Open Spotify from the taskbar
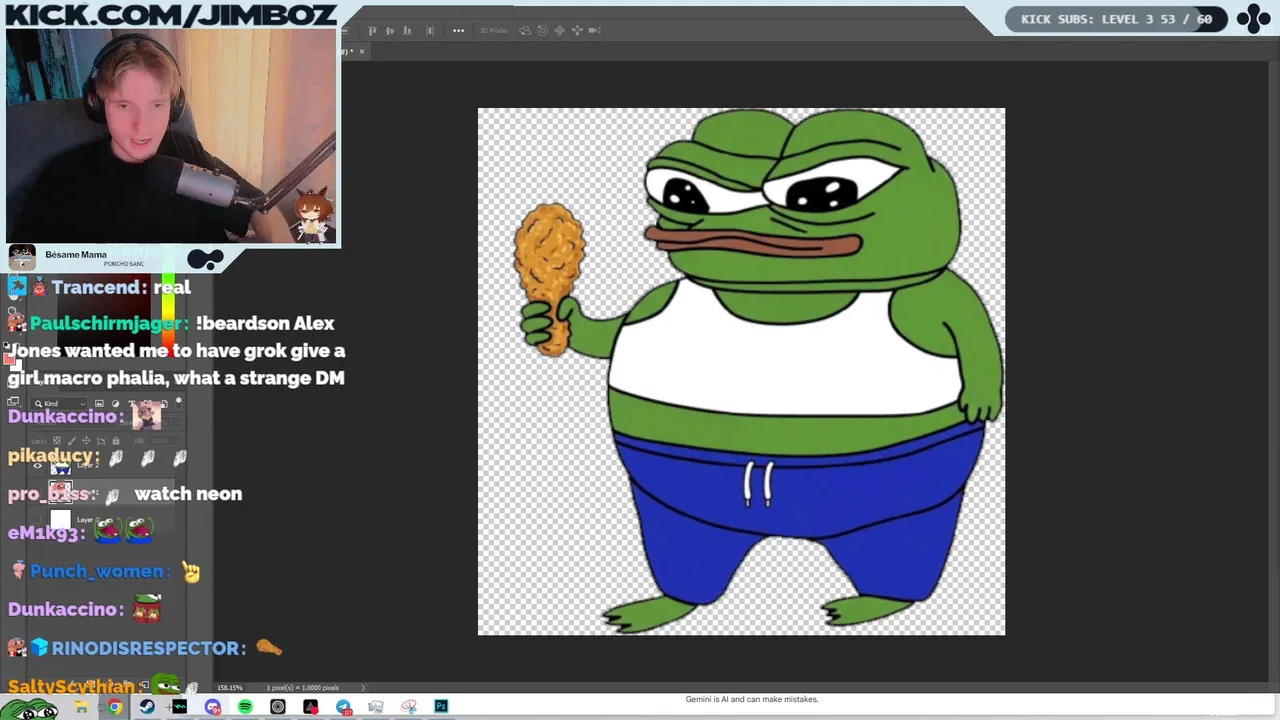The width and height of the screenshot is (1280, 720). coord(245,707)
